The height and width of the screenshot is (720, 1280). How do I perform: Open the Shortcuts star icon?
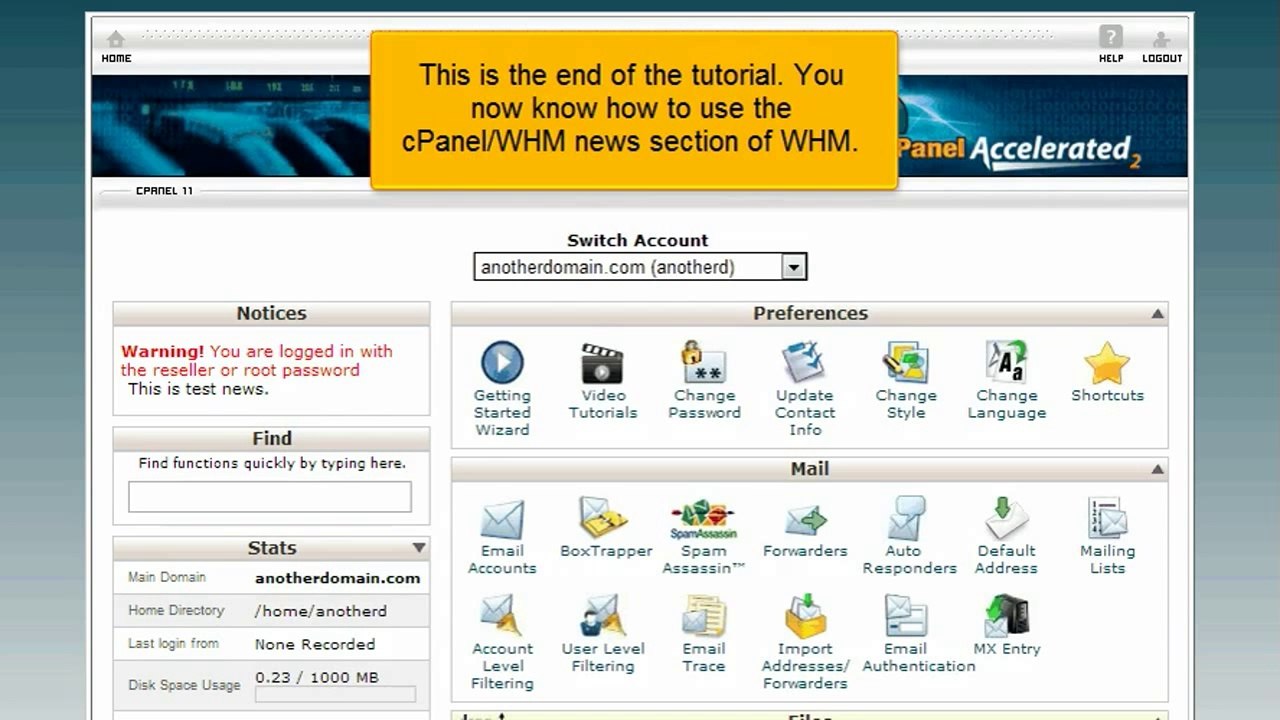click(x=1107, y=363)
